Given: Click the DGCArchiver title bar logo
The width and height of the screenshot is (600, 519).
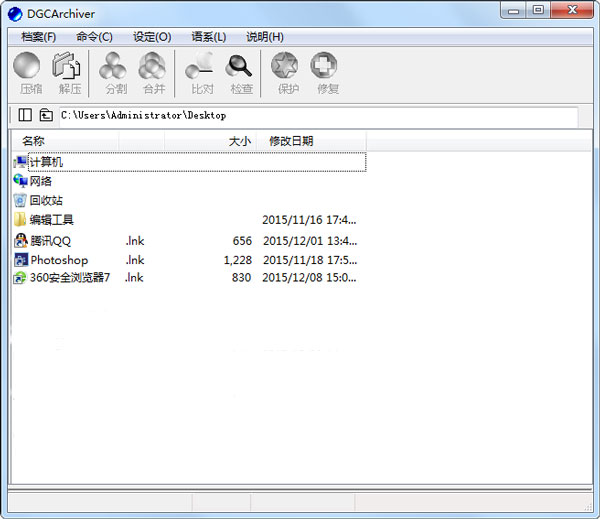Looking at the screenshot, I should [x=15, y=14].
